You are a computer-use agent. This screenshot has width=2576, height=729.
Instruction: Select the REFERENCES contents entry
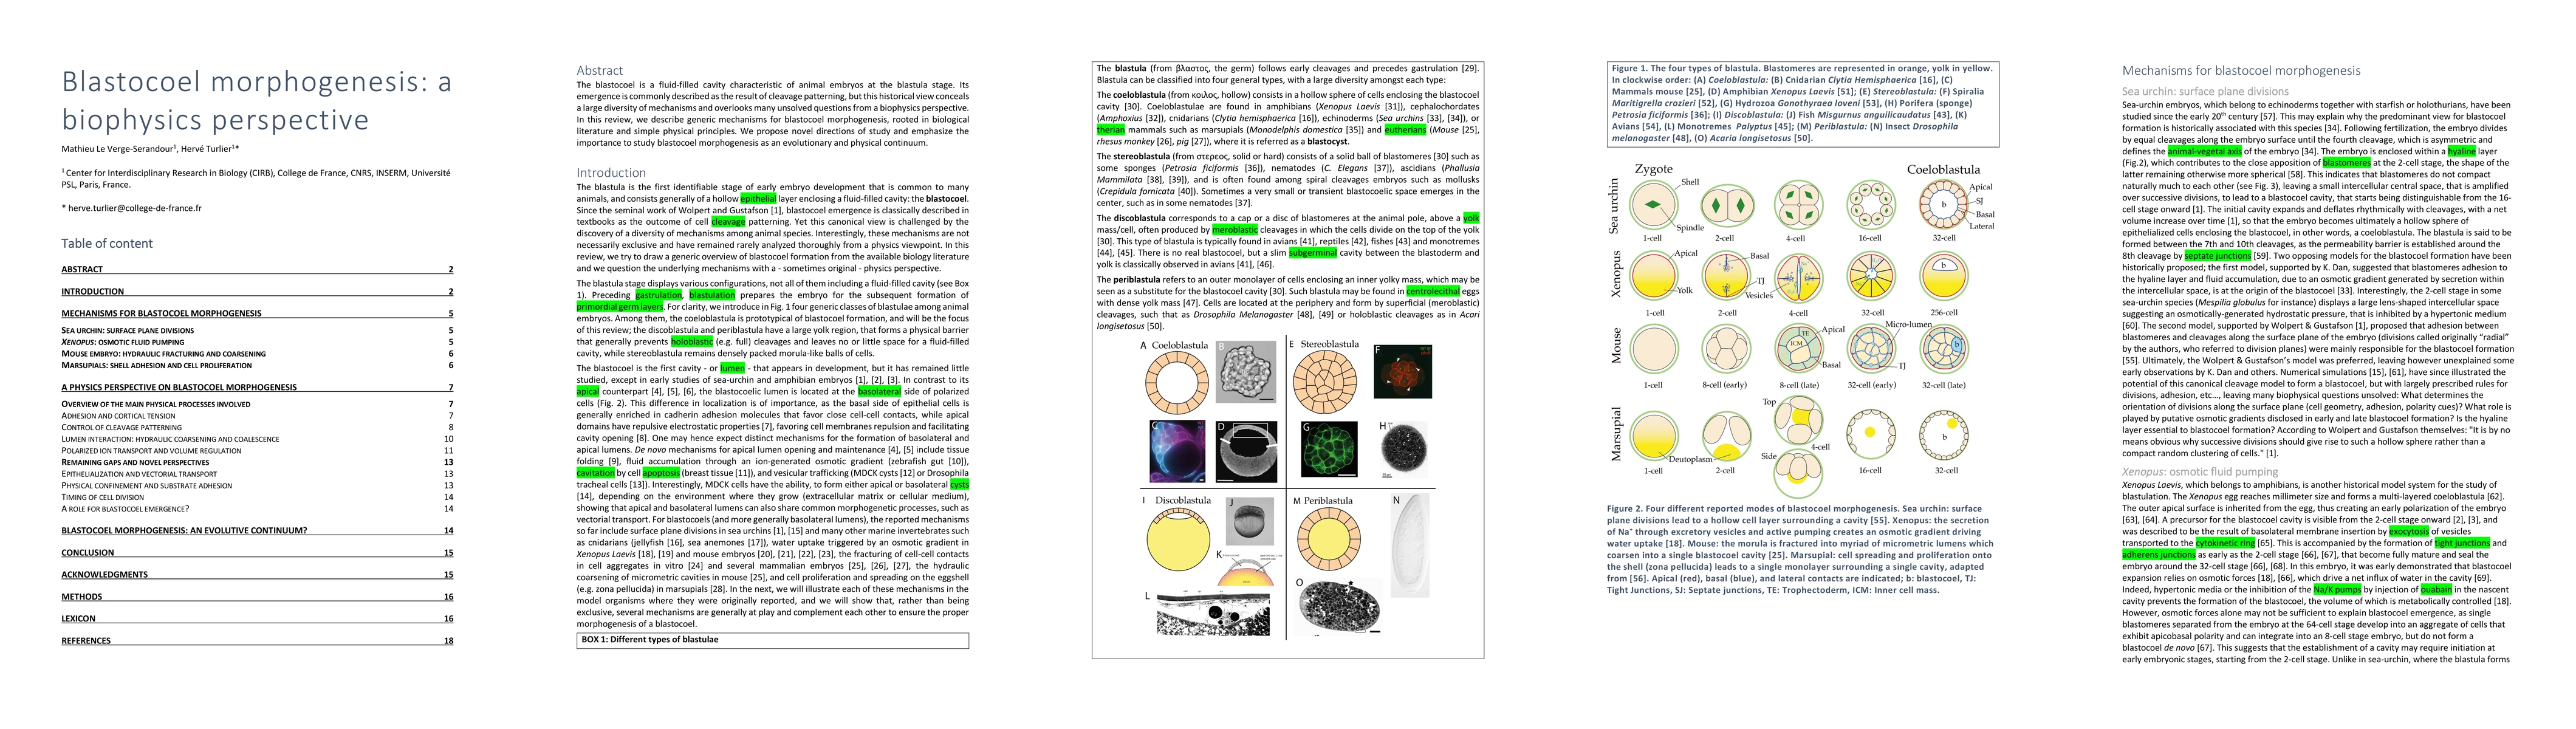click(86, 640)
